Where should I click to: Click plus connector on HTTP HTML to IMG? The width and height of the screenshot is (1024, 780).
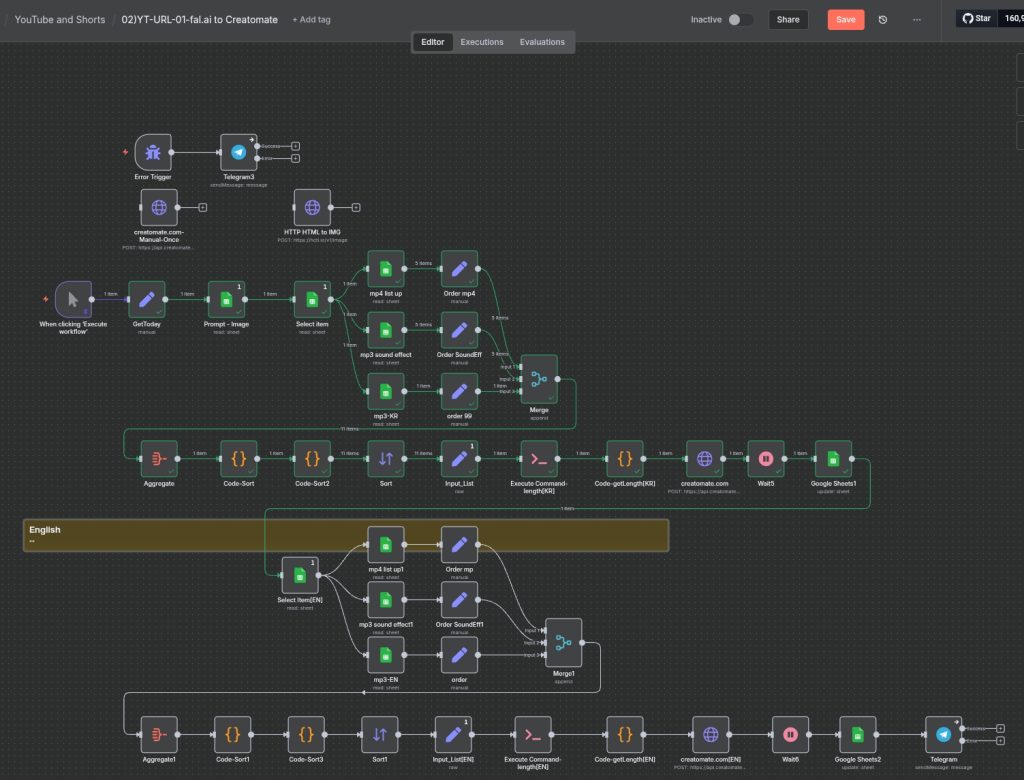356,208
